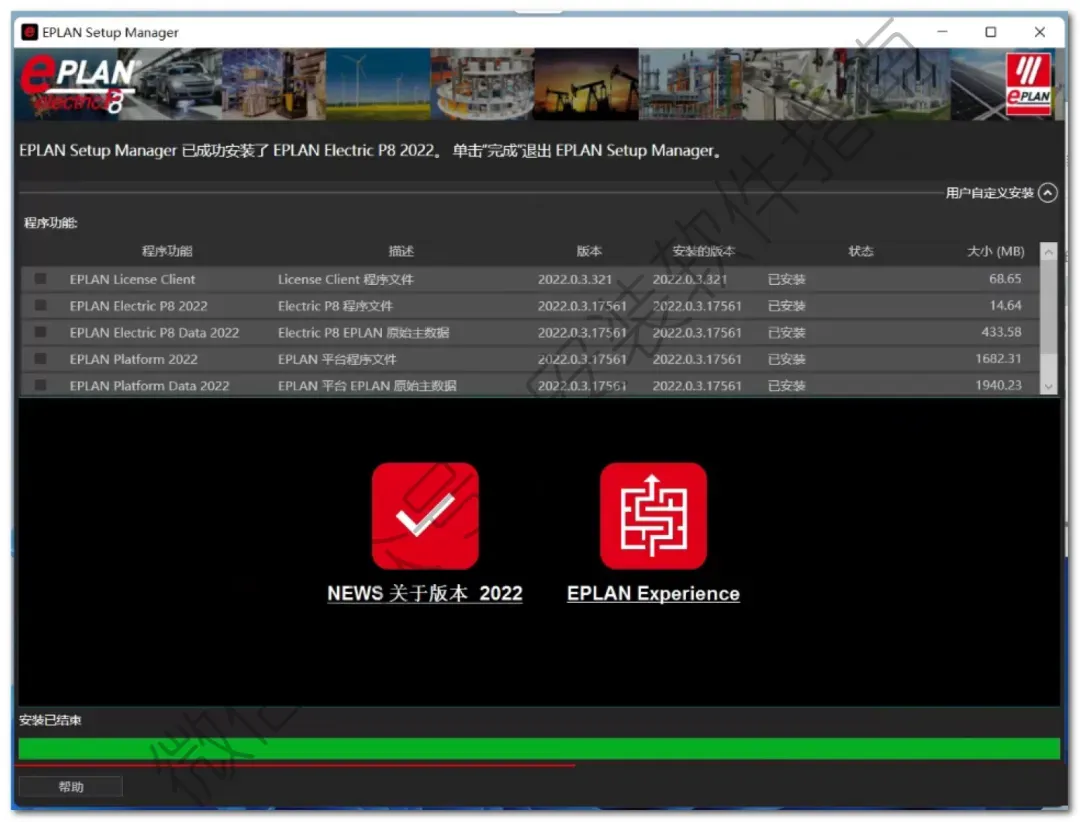Open the EPLAN Experience maze icon
1080x822 pixels.
pos(653,515)
